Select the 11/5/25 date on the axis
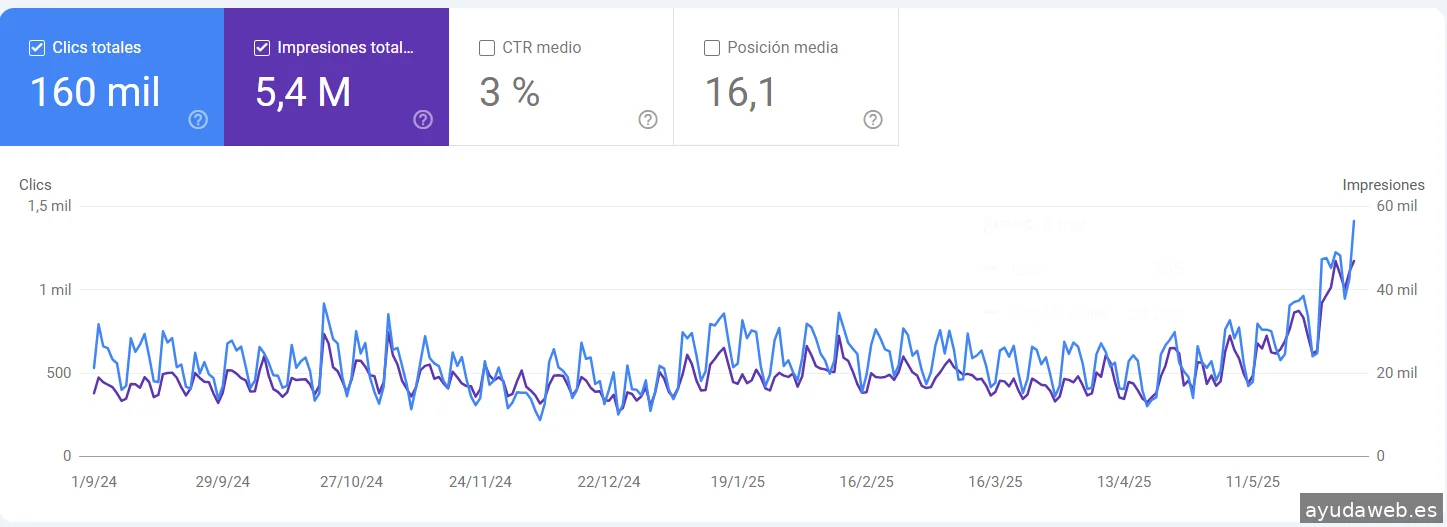Screen dimensions: 1447x527 click(x=1252, y=482)
